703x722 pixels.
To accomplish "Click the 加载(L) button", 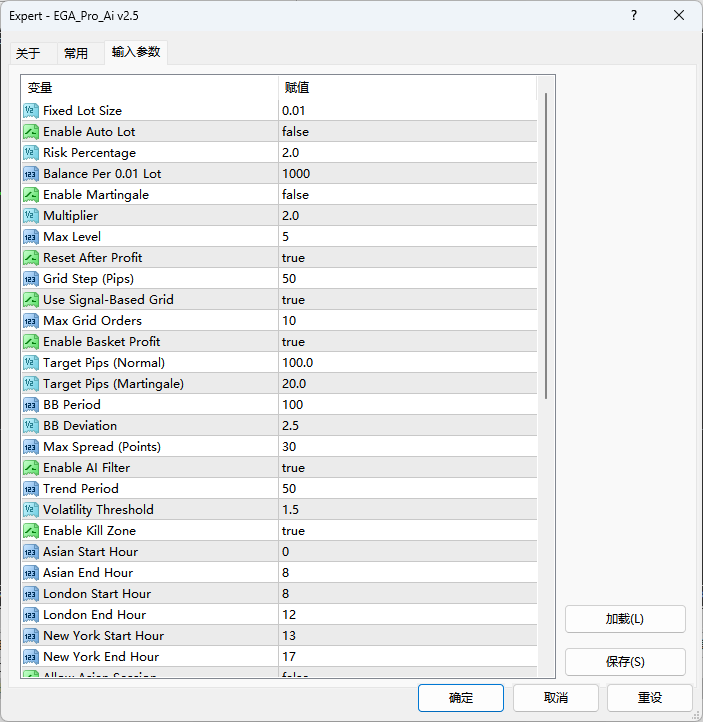I will click(625, 619).
